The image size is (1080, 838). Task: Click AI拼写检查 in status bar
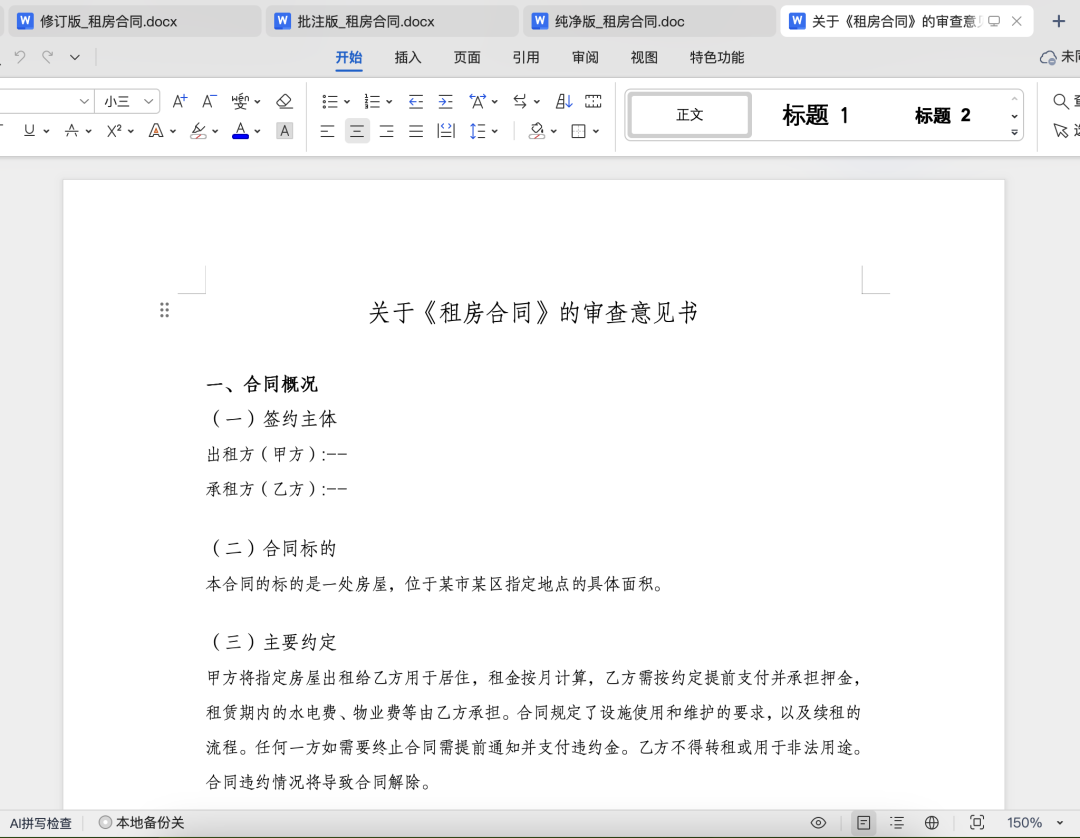[41, 823]
